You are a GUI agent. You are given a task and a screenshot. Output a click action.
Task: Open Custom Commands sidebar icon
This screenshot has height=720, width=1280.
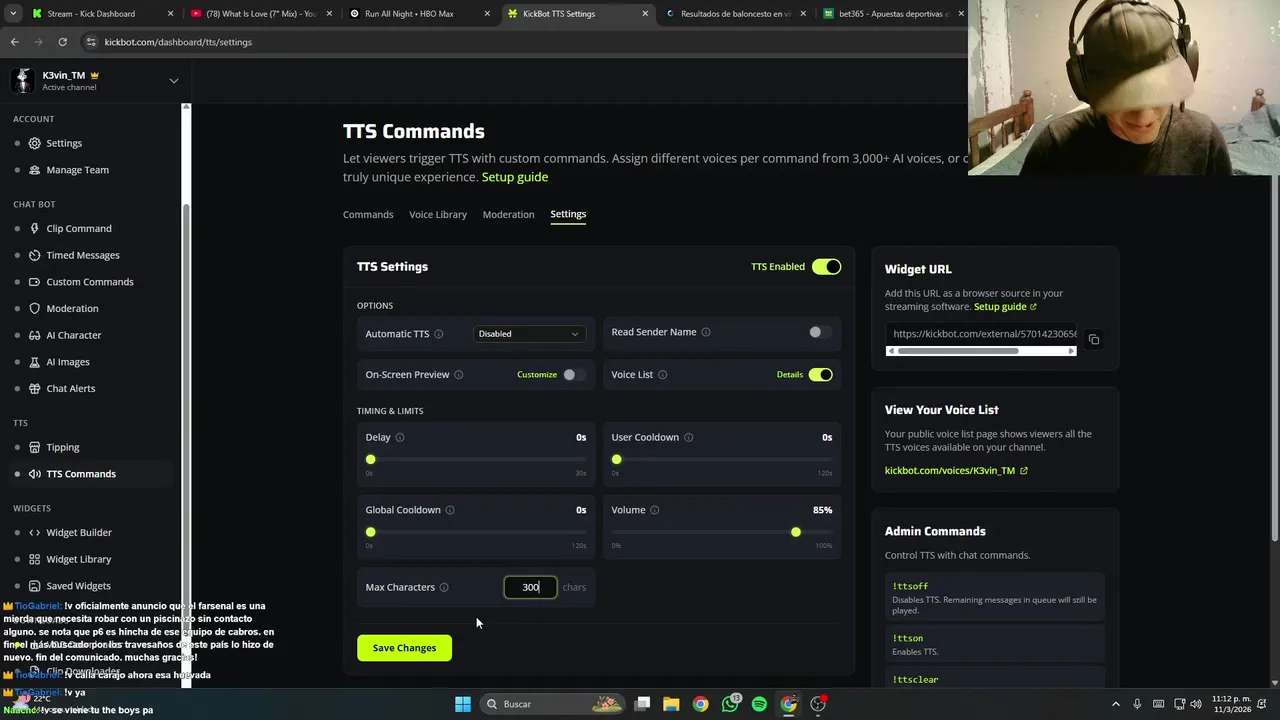35,282
